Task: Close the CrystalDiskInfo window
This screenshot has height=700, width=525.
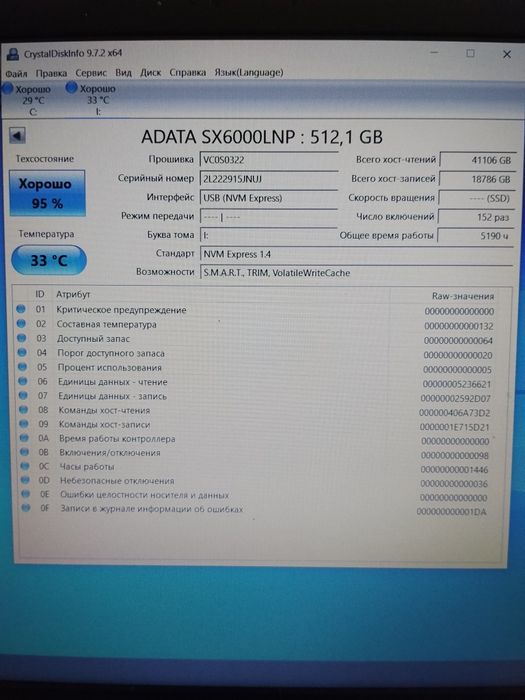Action: [507, 54]
